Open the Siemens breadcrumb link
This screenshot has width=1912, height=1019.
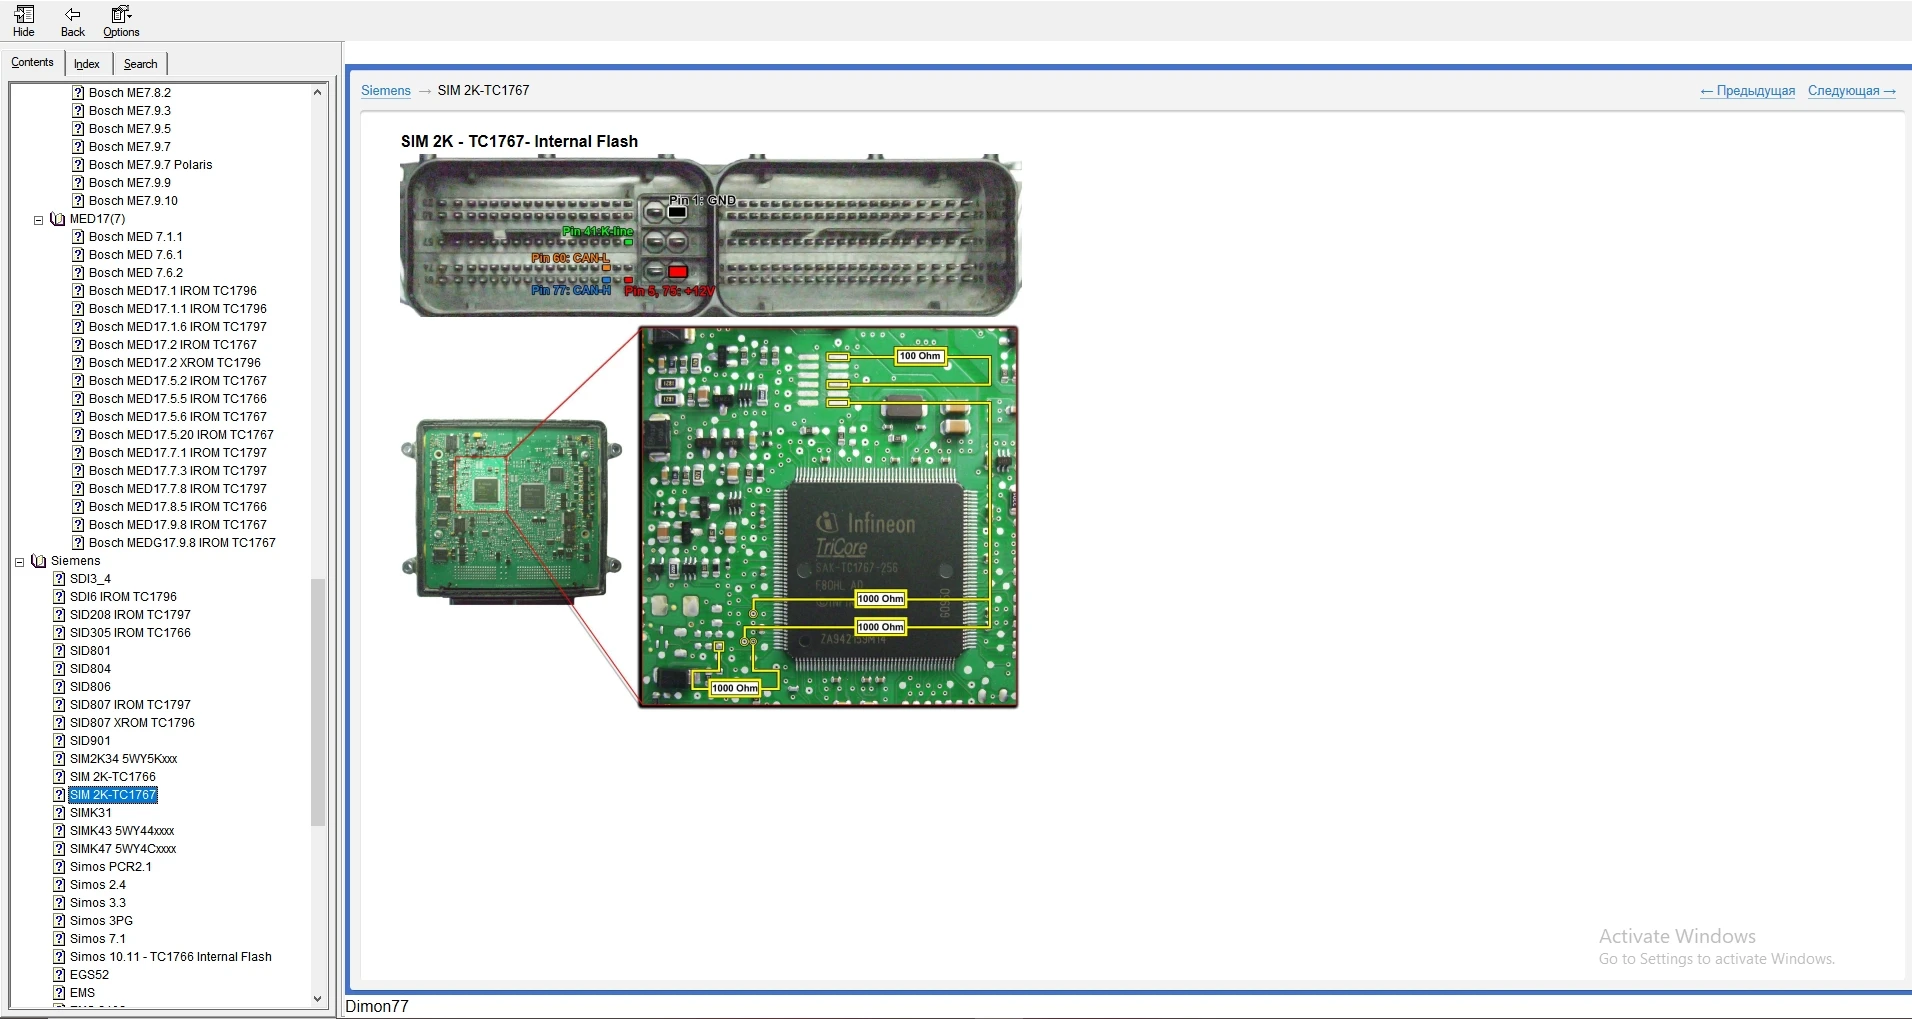coord(385,91)
